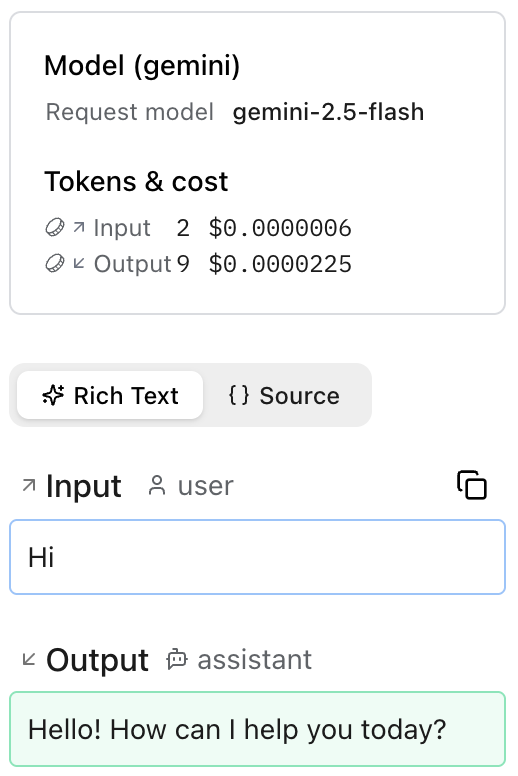This screenshot has height=776, width=518.
Task: Click the Tokens & cost heading
Action: [x=136, y=182]
